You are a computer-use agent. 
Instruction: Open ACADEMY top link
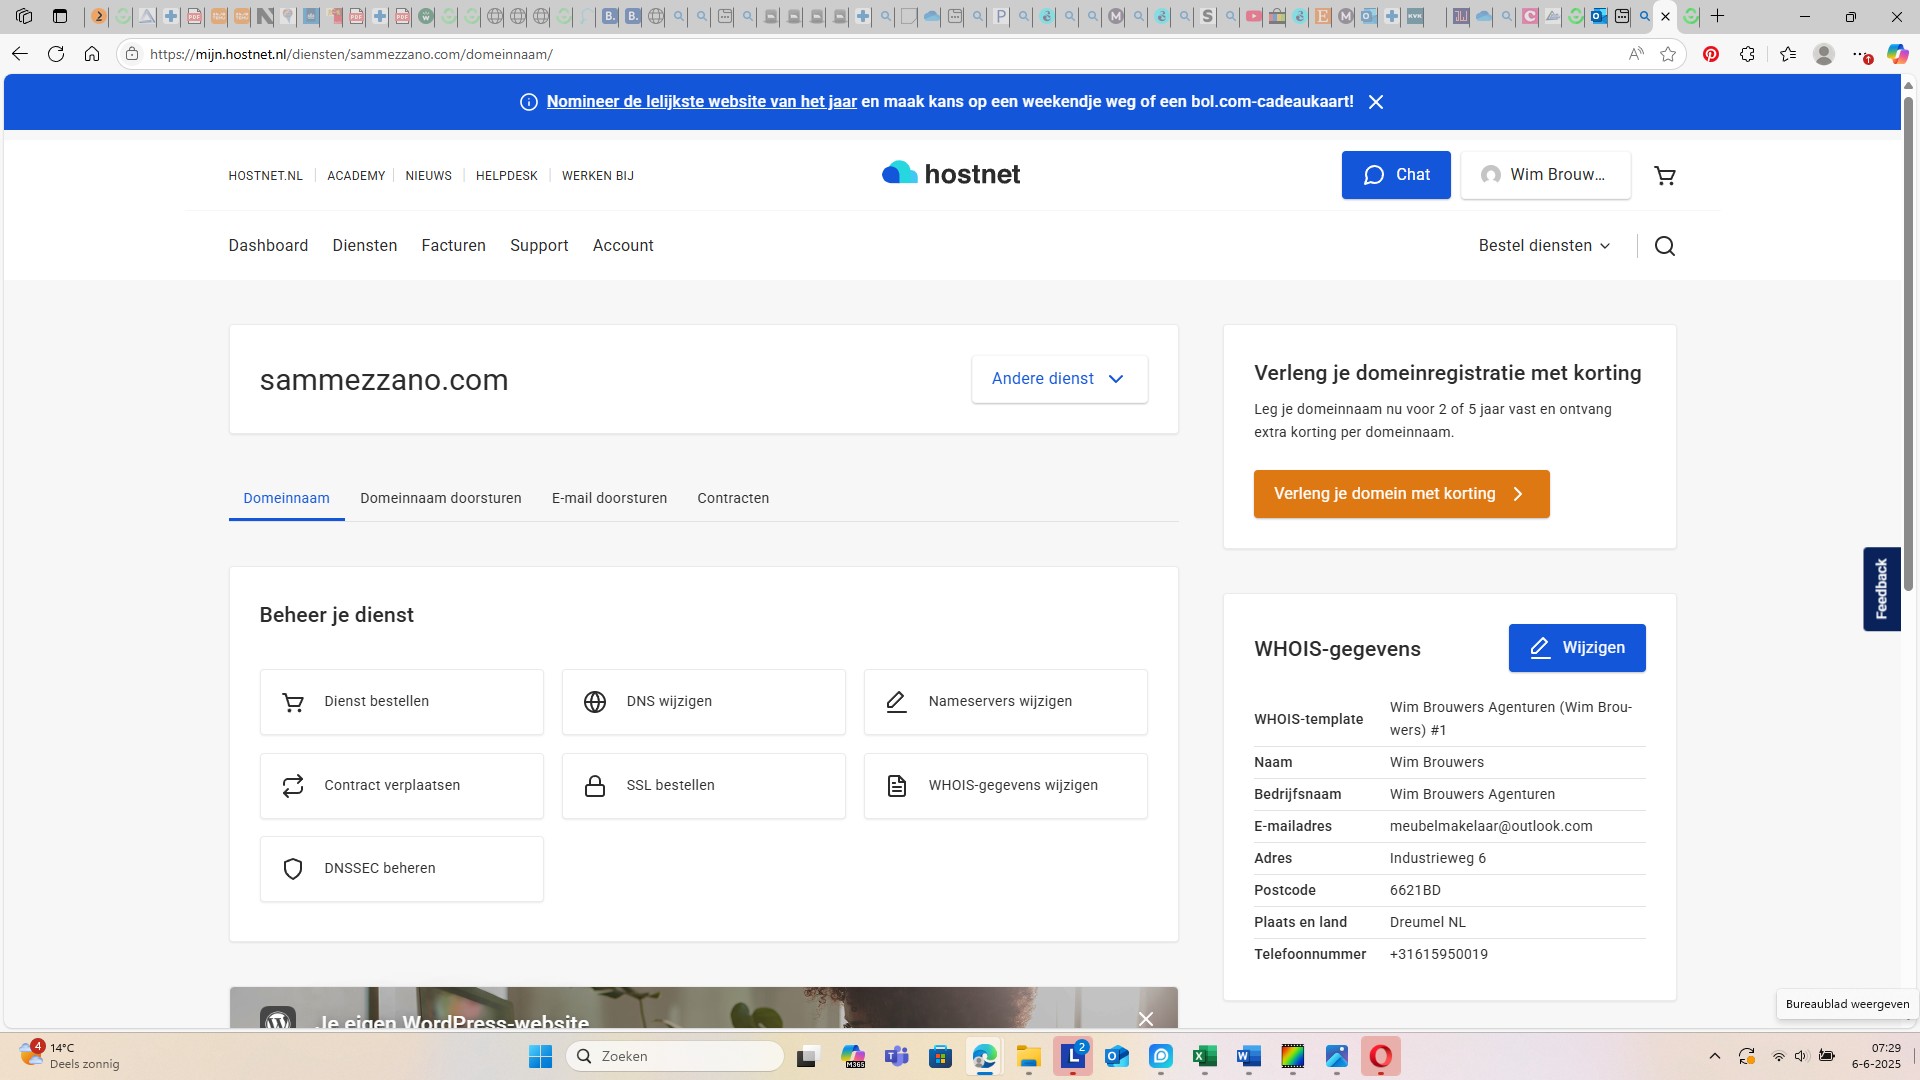point(356,176)
